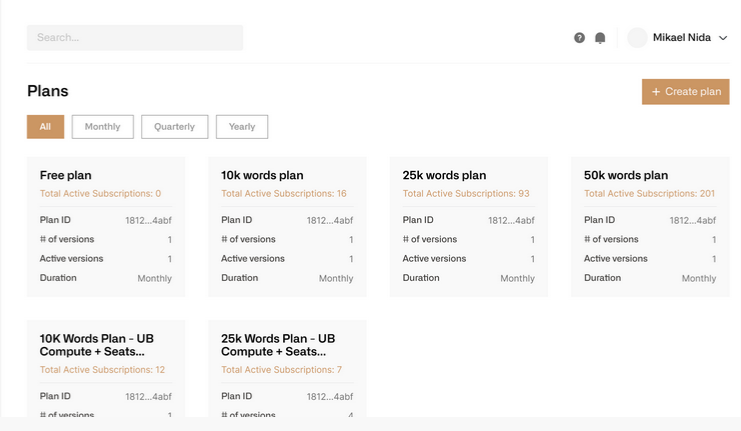Select the All filter tab

pyautogui.click(x=45, y=127)
